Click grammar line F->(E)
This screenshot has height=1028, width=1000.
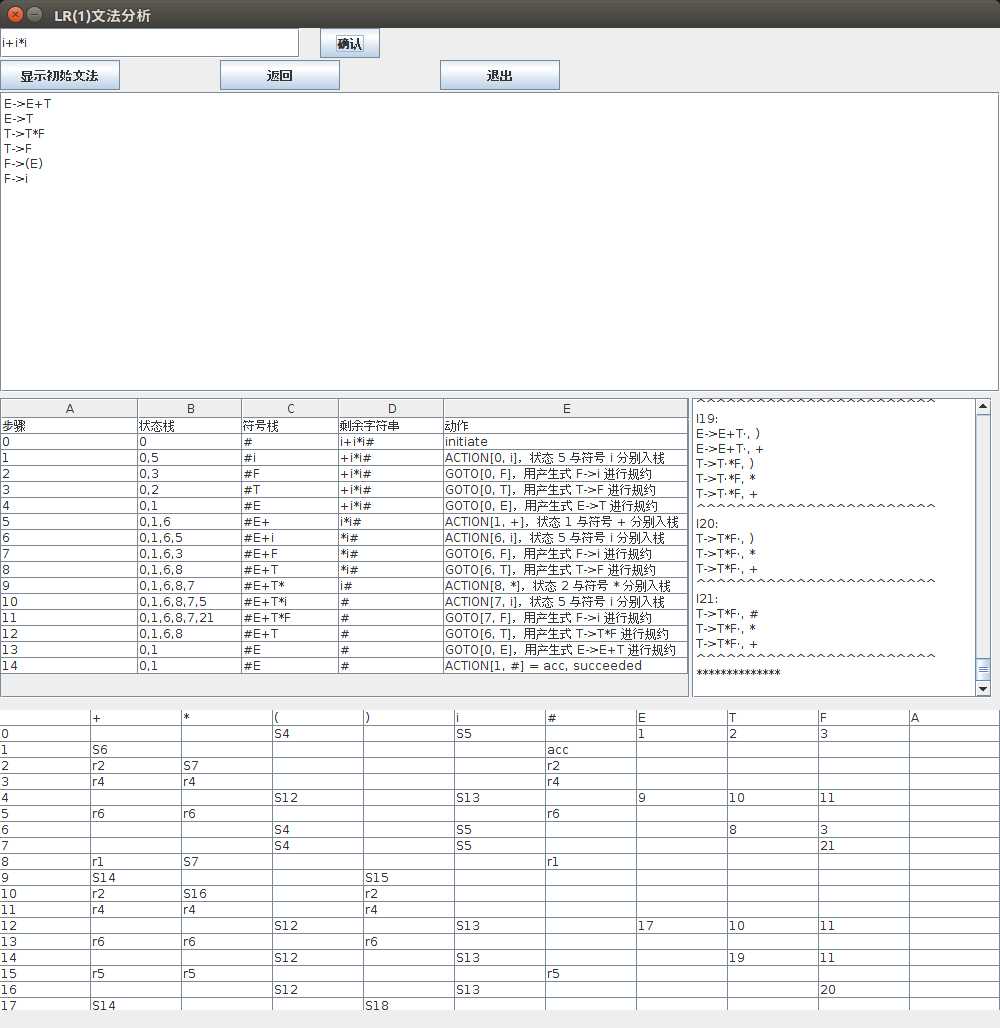pos(23,163)
